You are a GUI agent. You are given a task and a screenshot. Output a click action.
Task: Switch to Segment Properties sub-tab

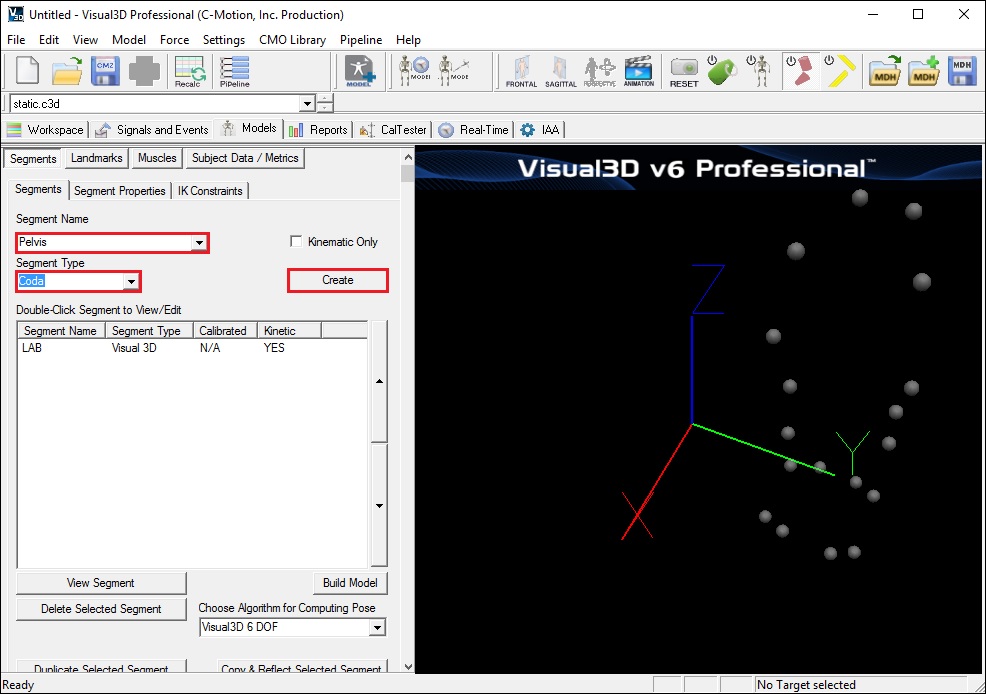click(x=119, y=190)
